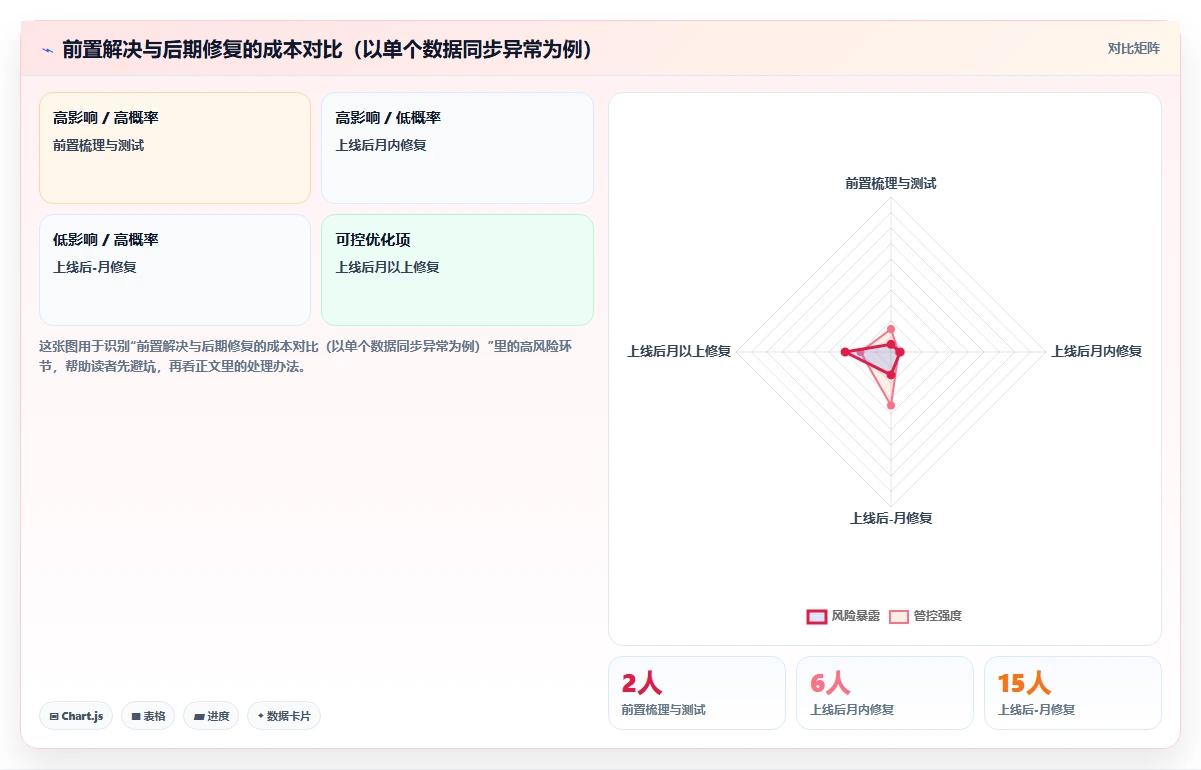Click the 对比矩阵 label in header
Image resolution: width=1201 pixels, height=770 pixels.
[x=1134, y=48]
